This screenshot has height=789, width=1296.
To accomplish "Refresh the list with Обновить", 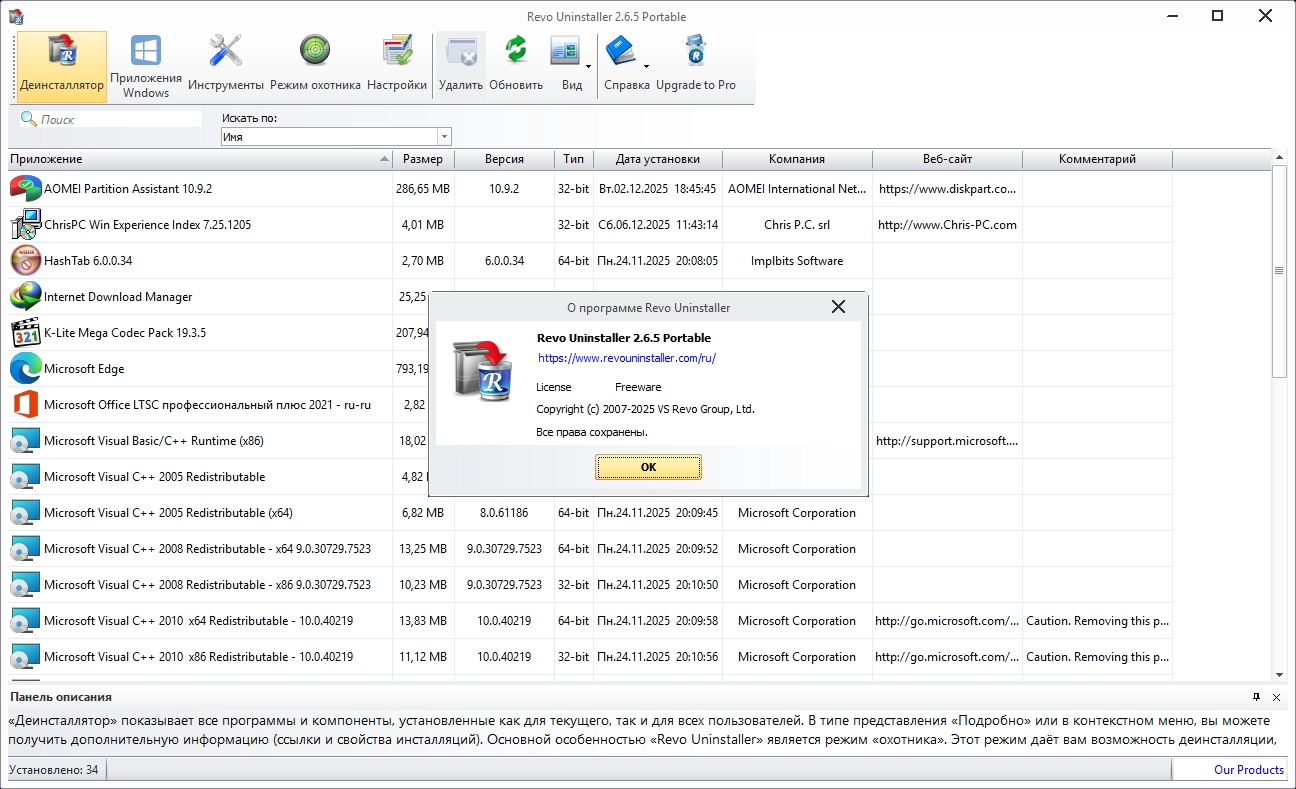I will coord(516,66).
